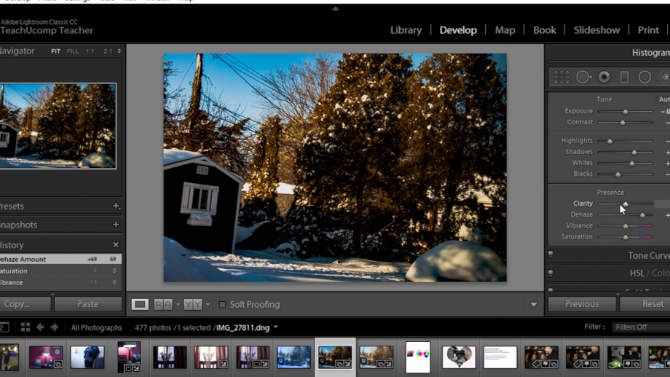The height and width of the screenshot is (377, 670).
Task: Select the Dehaze Amount history step
Action: (x=61, y=259)
